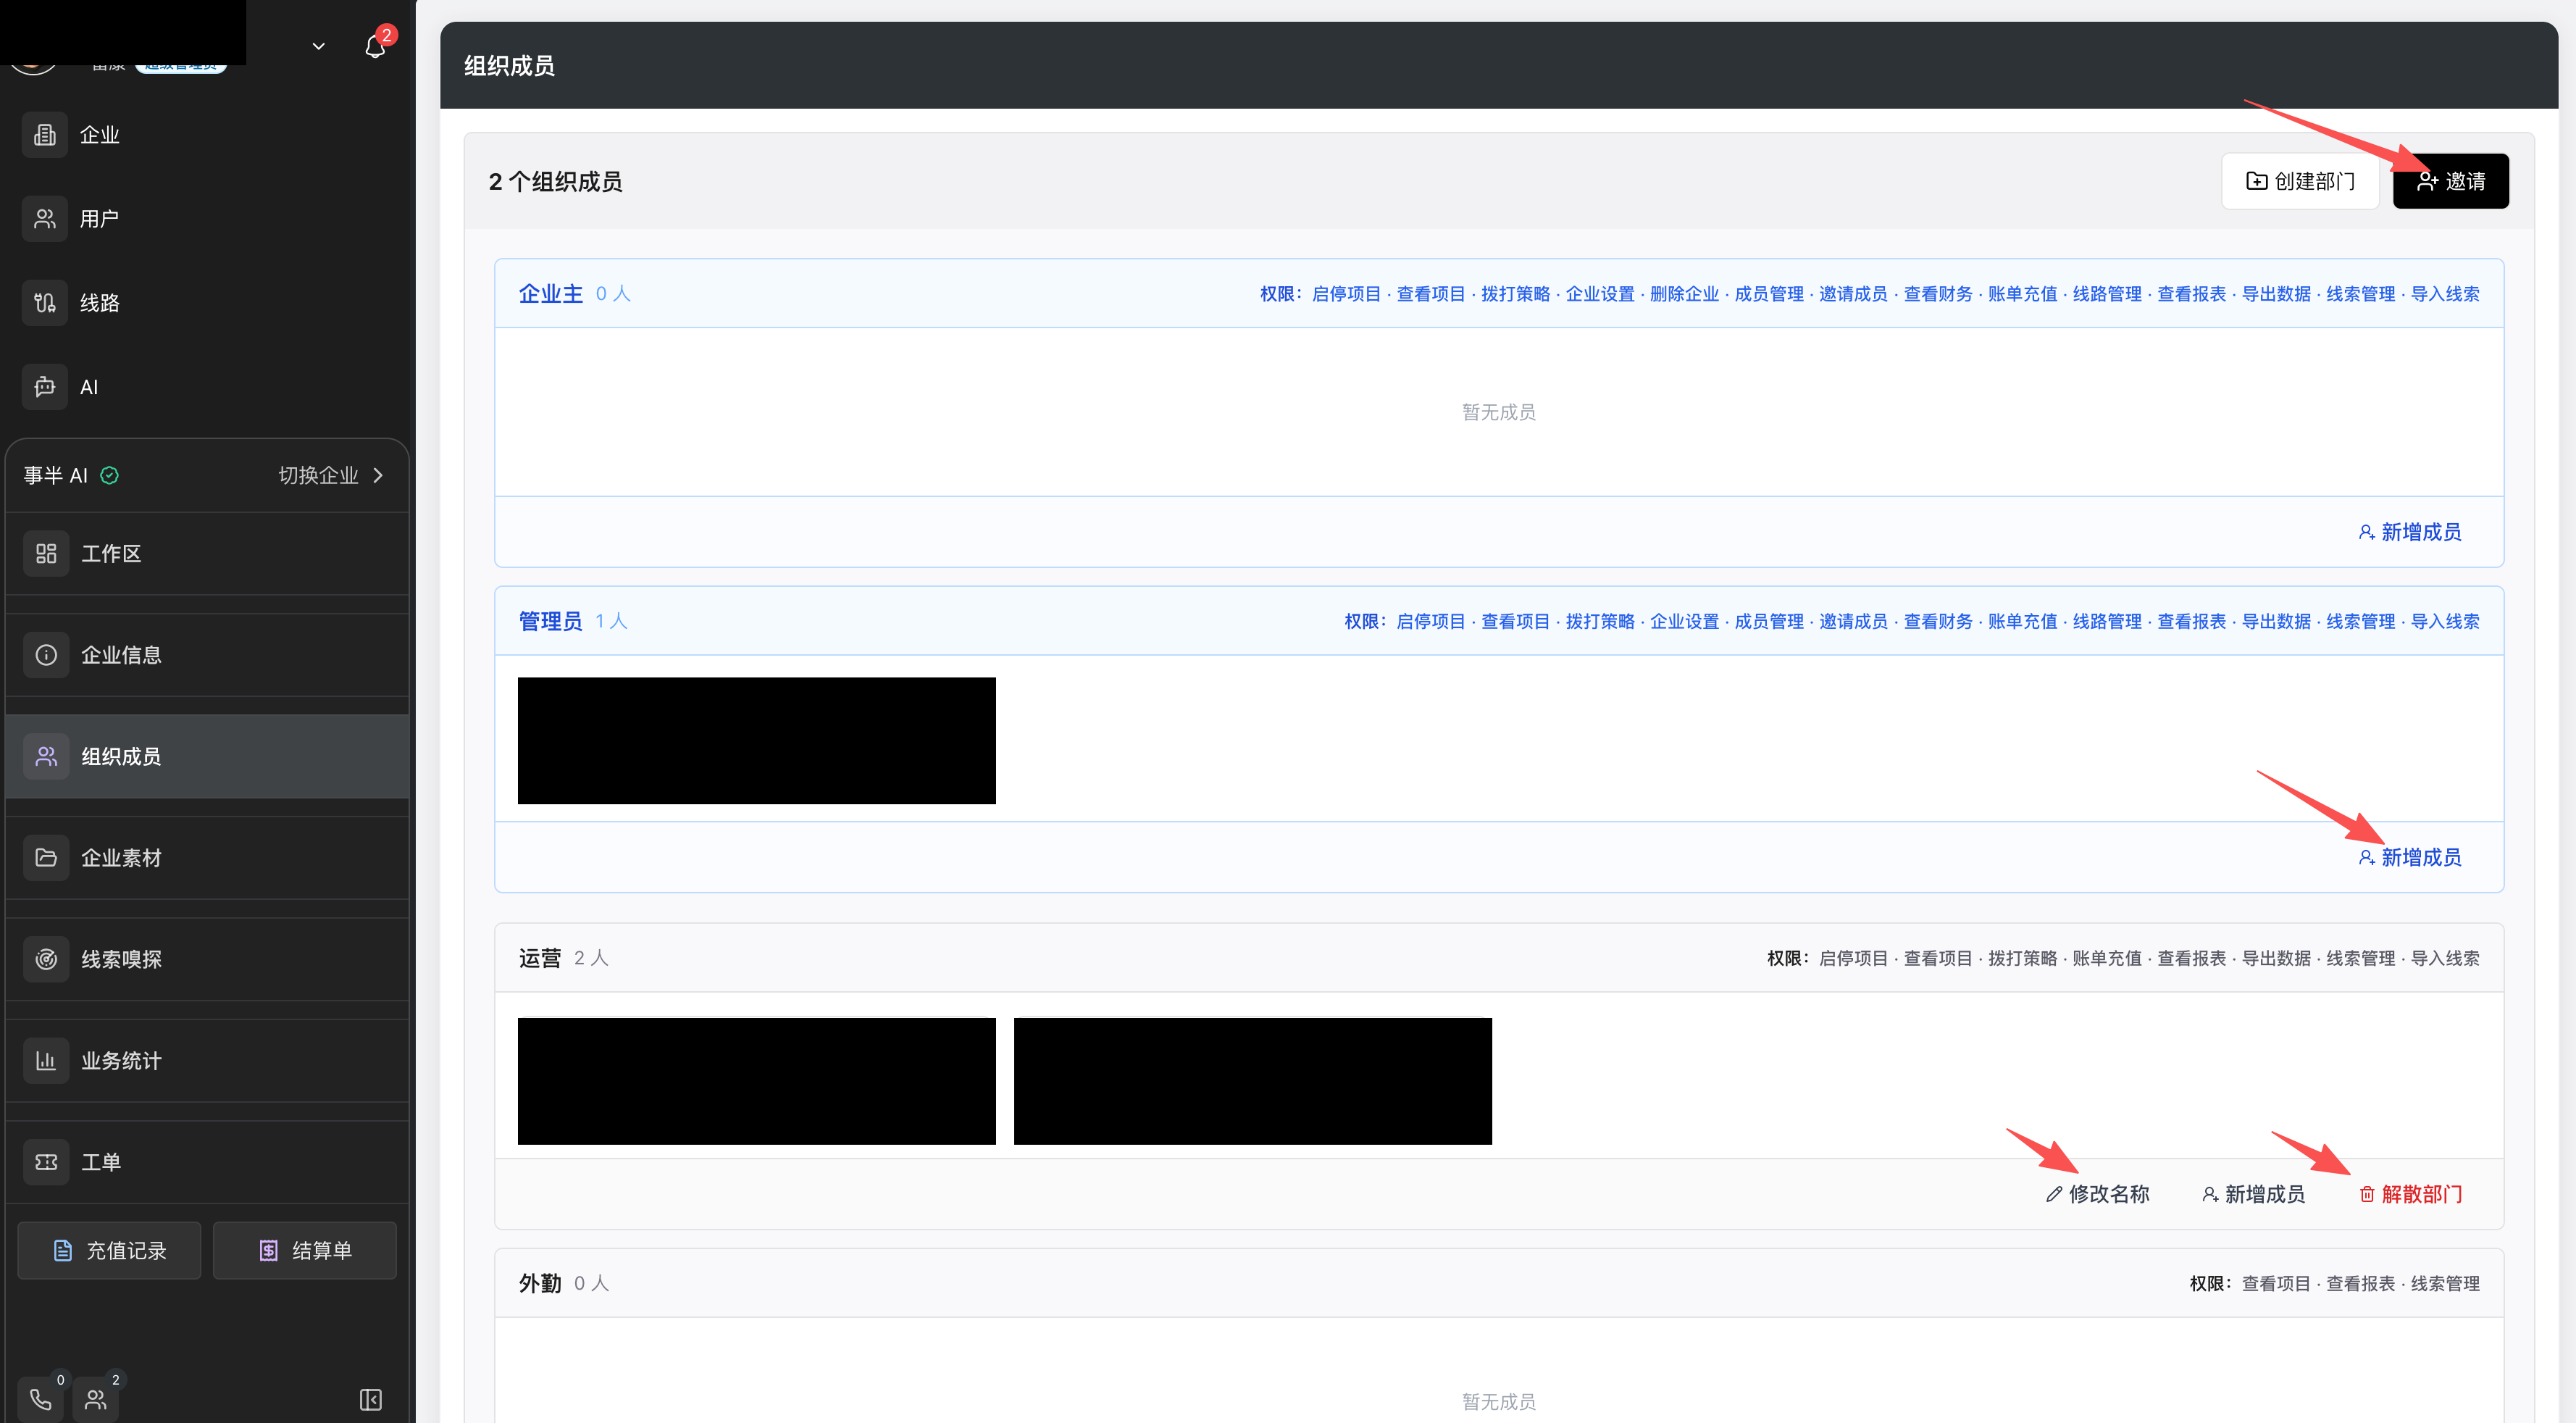Click 暂无成员 in the 企业主 group
This screenshot has height=1423, width=2576.
tap(1499, 412)
